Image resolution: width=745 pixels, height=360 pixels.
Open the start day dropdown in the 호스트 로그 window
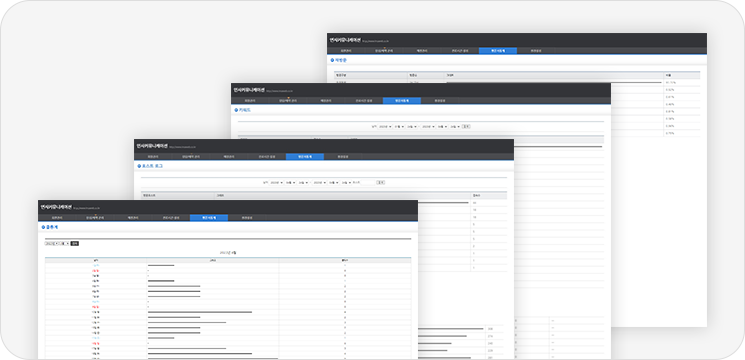pyautogui.click(x=304, y=182)
